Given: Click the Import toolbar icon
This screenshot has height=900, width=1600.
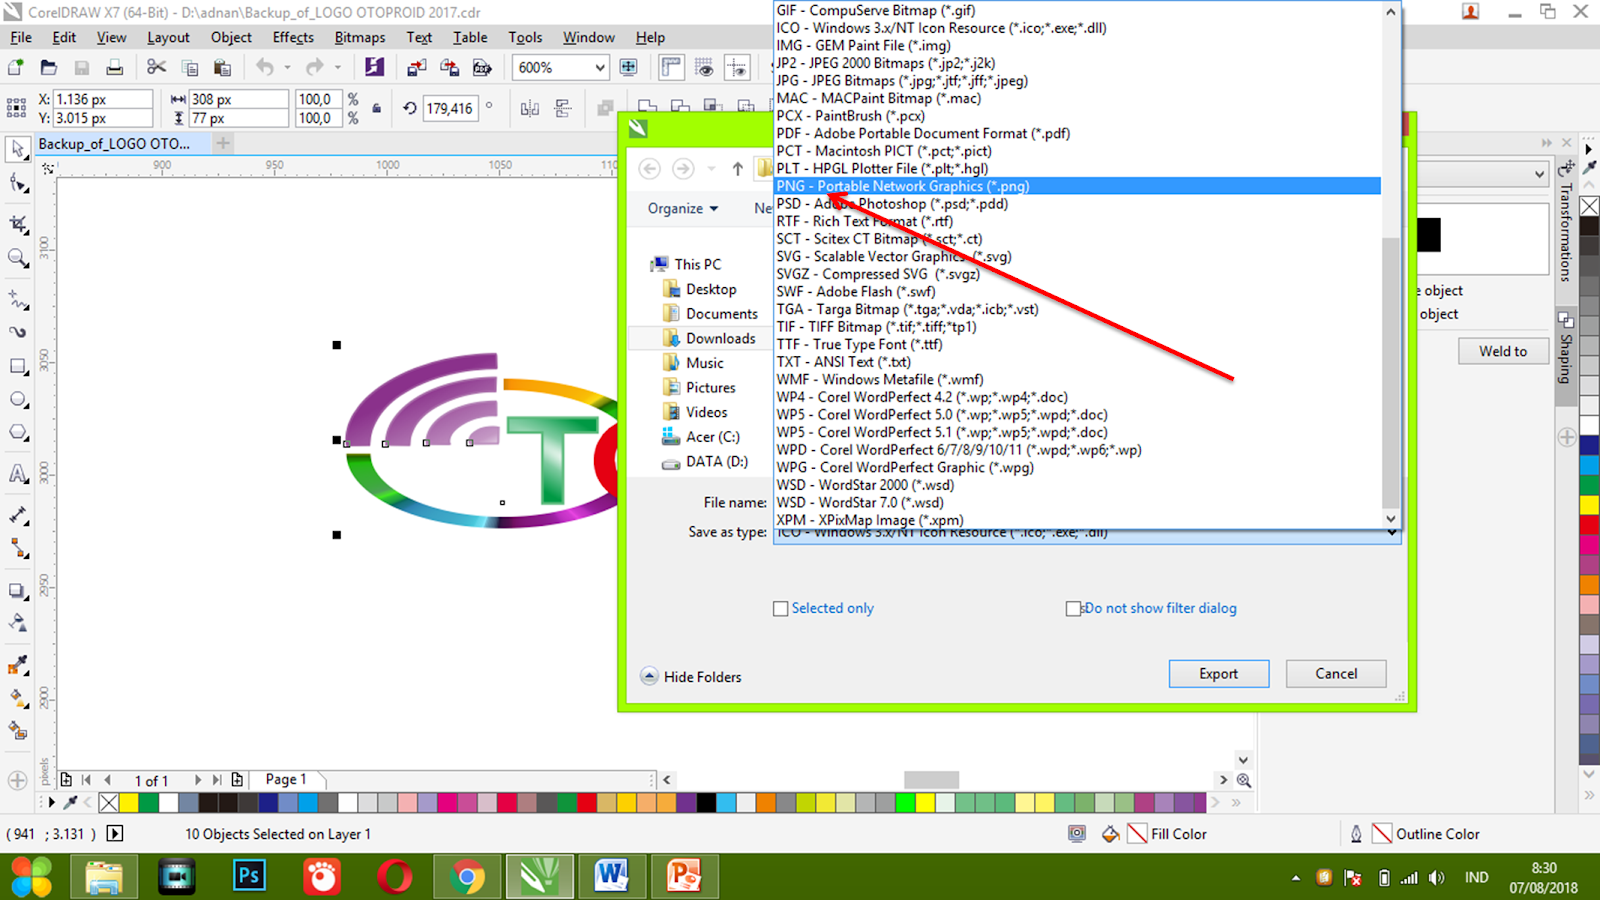Looking at the screenshot, I should tap(416, 68).
